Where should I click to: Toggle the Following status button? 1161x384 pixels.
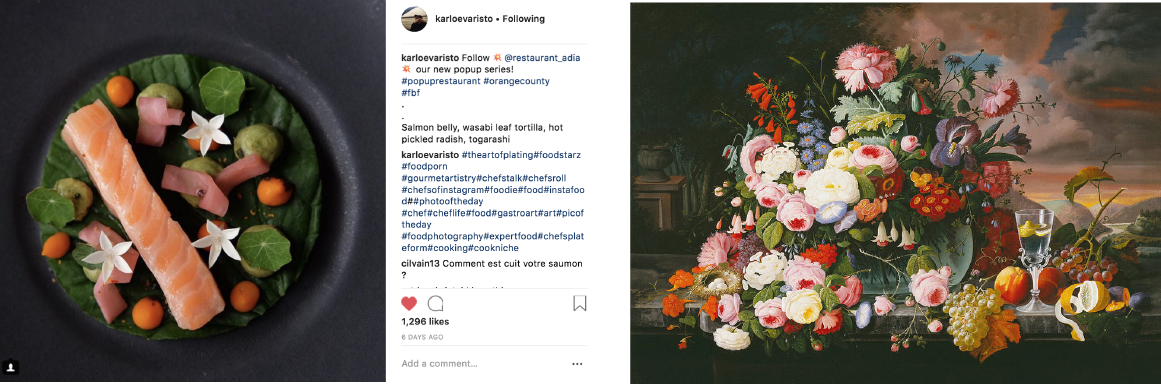[x=523, y=18]
